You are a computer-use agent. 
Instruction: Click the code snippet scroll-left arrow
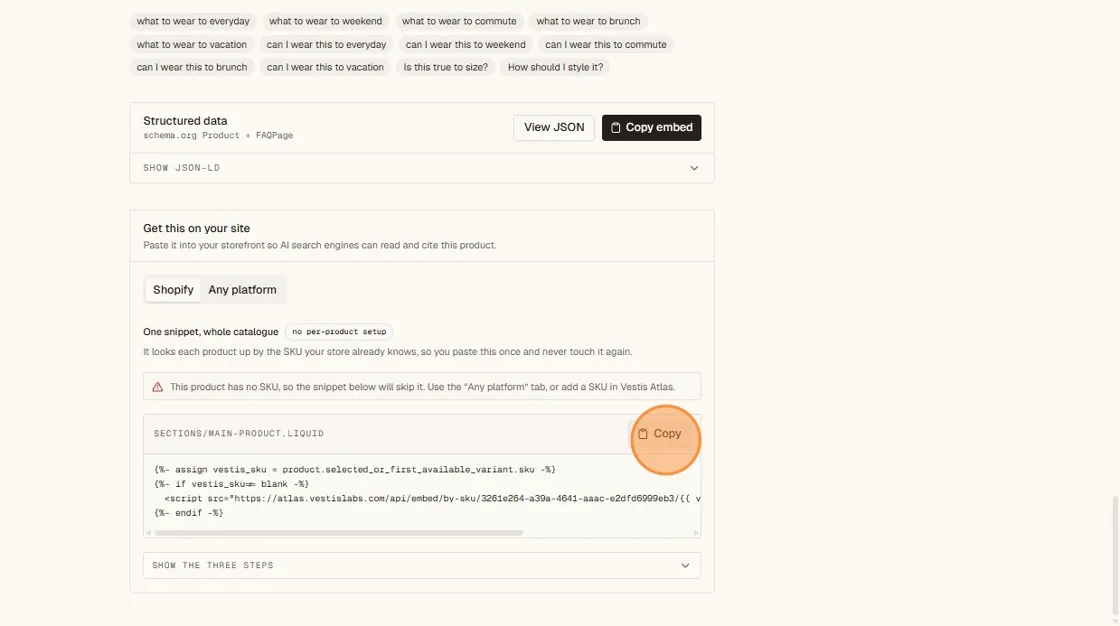[148, 533]
